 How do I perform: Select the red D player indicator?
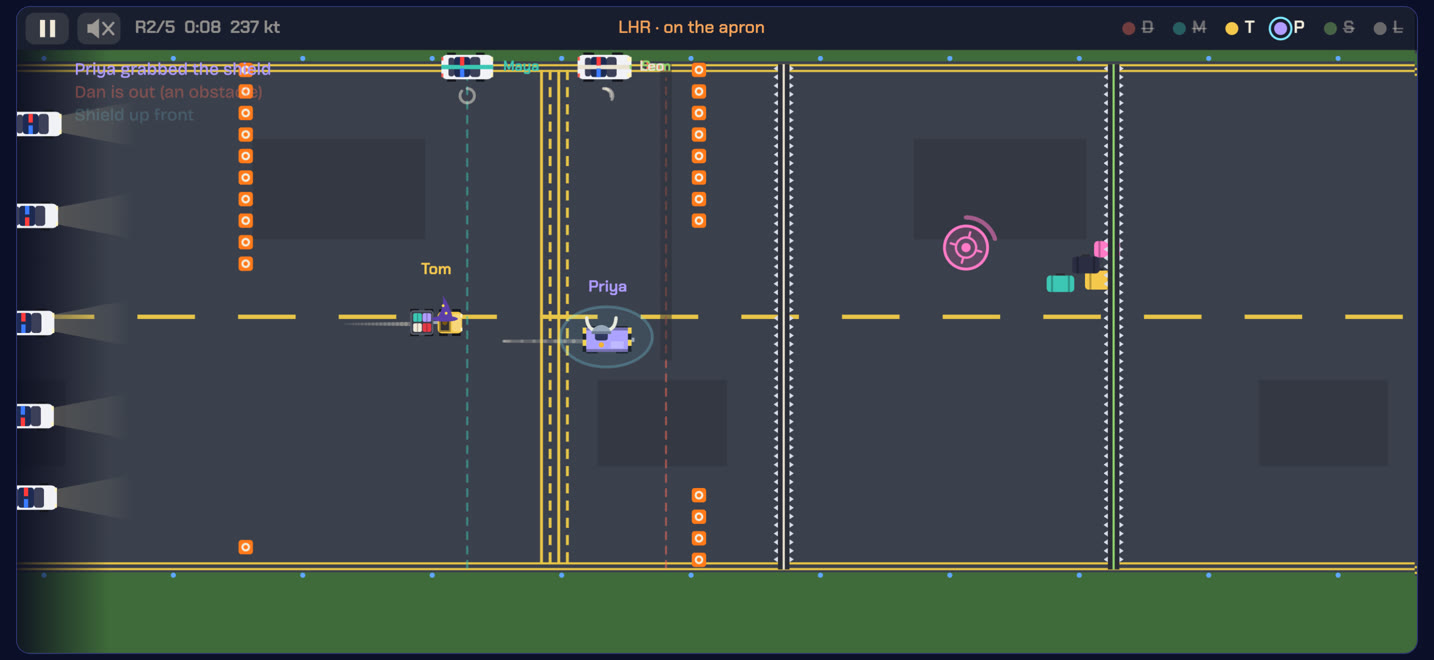point(1138,28)
